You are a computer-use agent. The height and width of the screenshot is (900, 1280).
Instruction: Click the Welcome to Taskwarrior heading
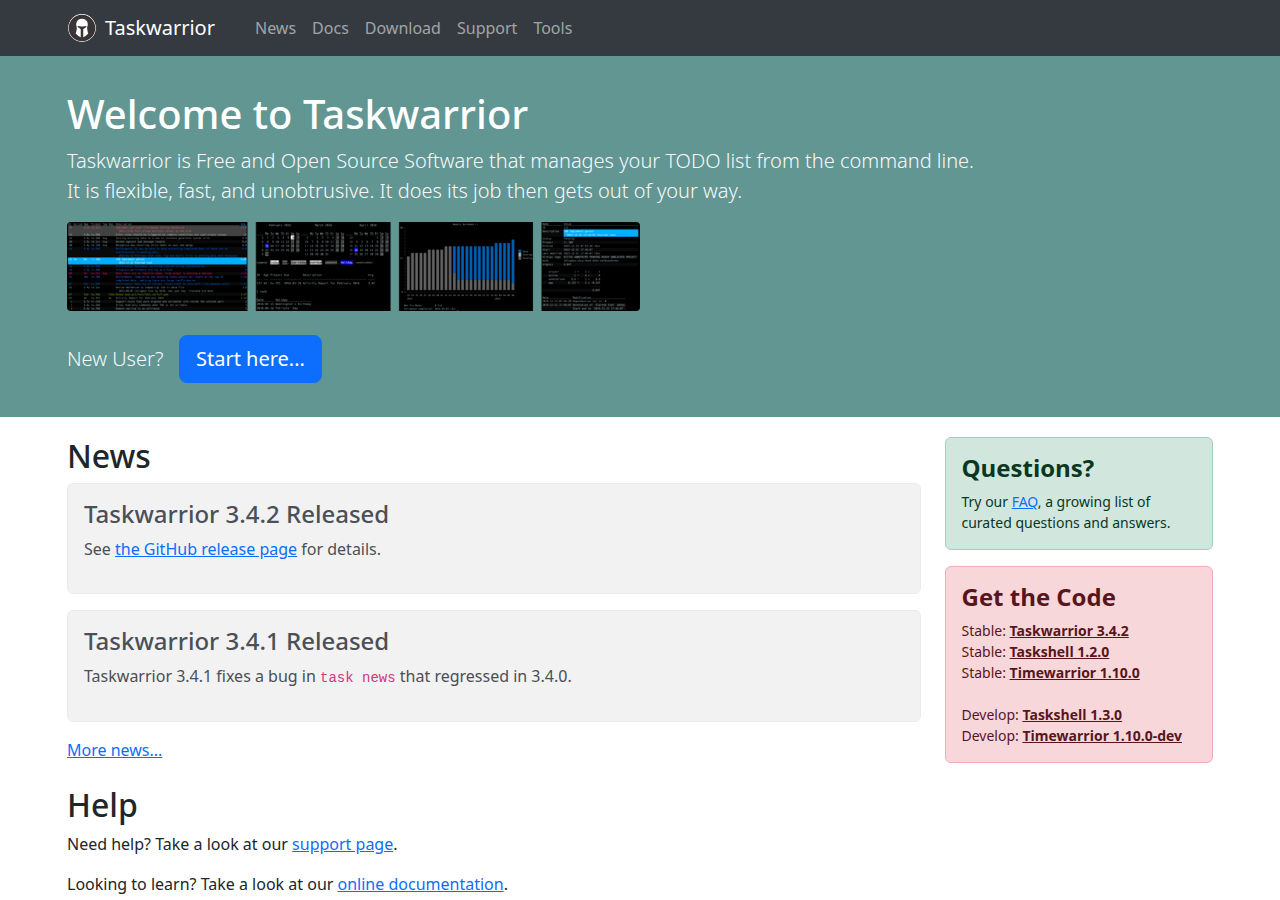tap(297, 114)
